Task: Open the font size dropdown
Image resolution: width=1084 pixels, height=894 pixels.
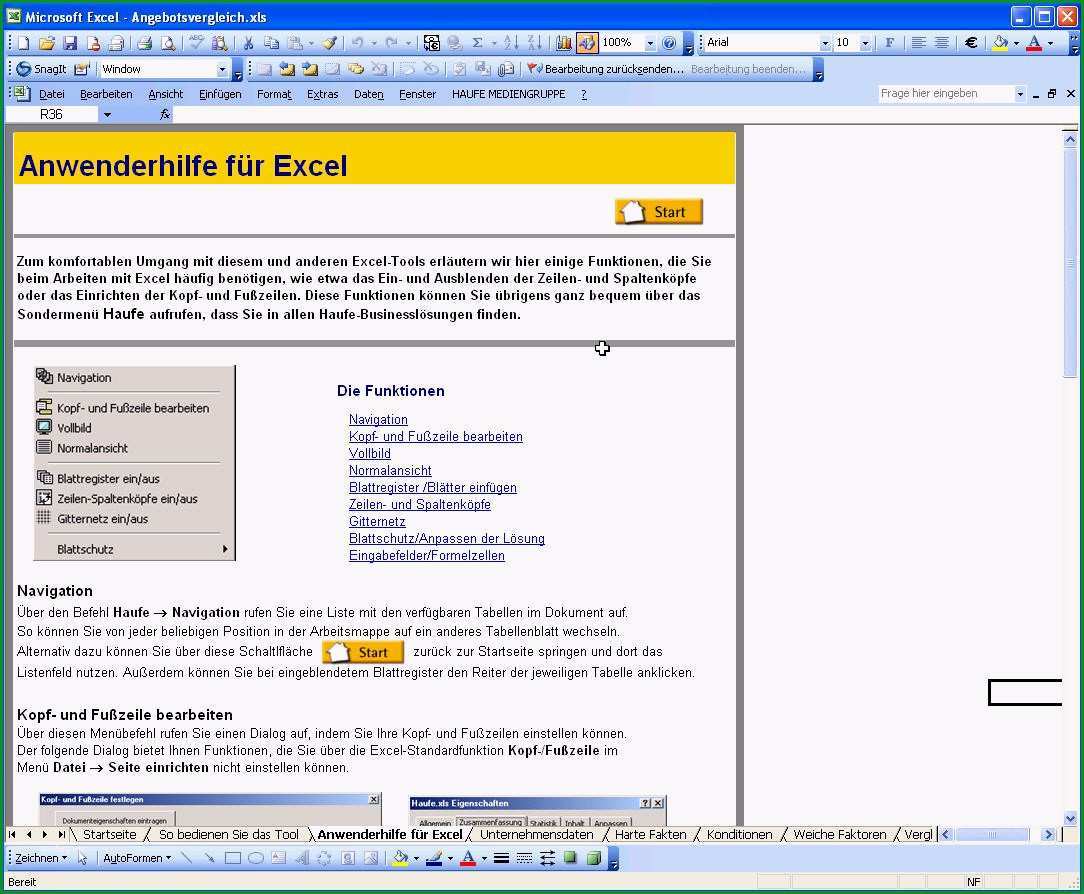Action: coord(865,43)
